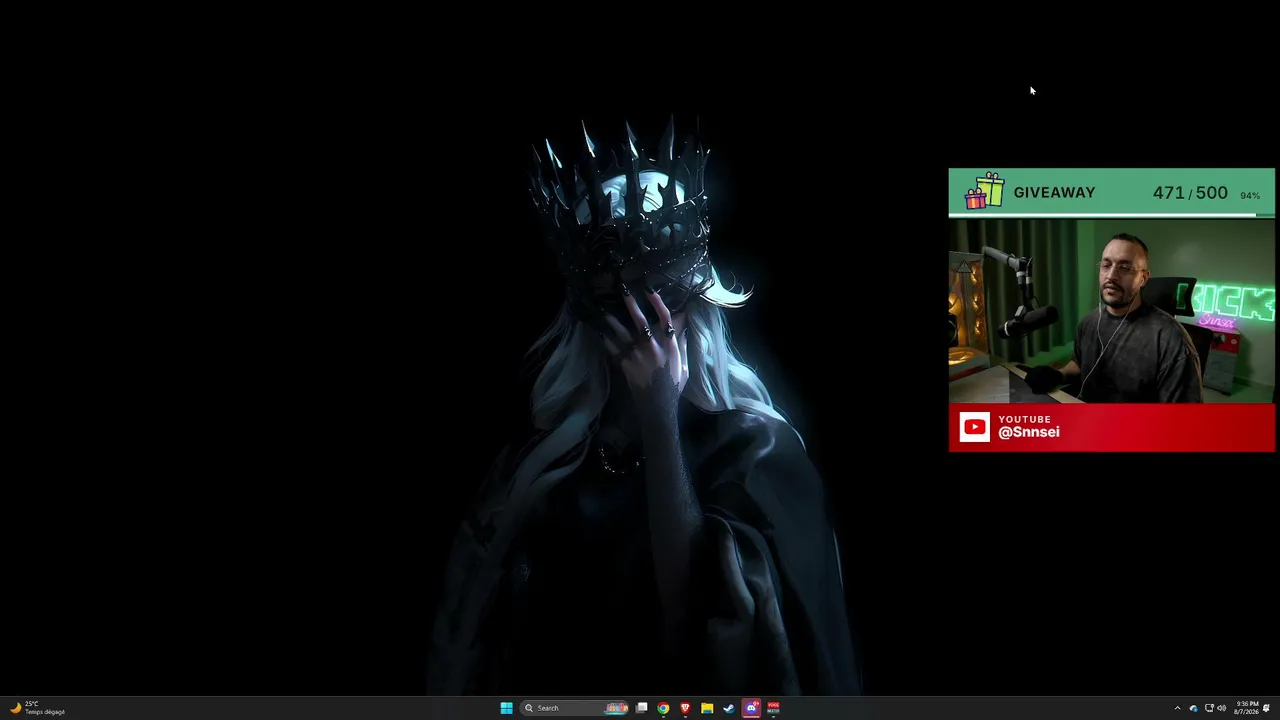Open the notification center bell icon

click(x=1266, y=708)
